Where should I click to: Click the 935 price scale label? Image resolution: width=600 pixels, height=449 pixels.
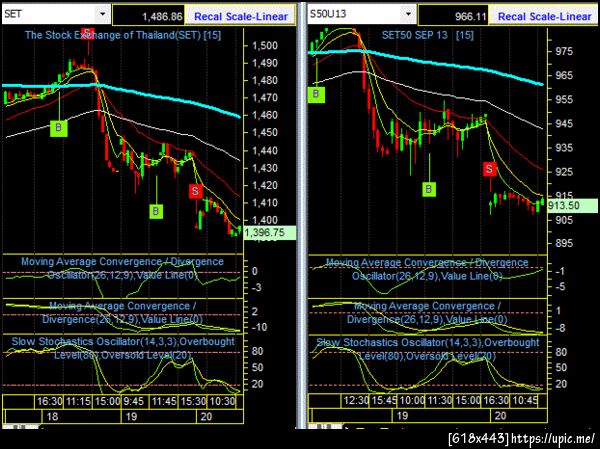pyautogui.click(x=564, y=147)
